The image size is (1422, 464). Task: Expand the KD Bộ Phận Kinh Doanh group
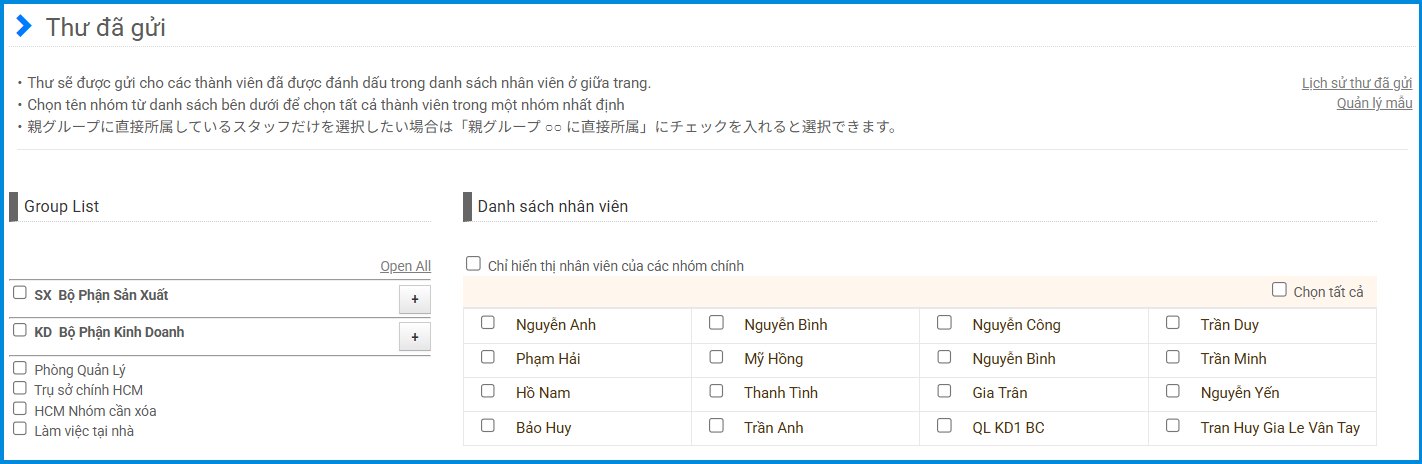(x=414, y=337)
